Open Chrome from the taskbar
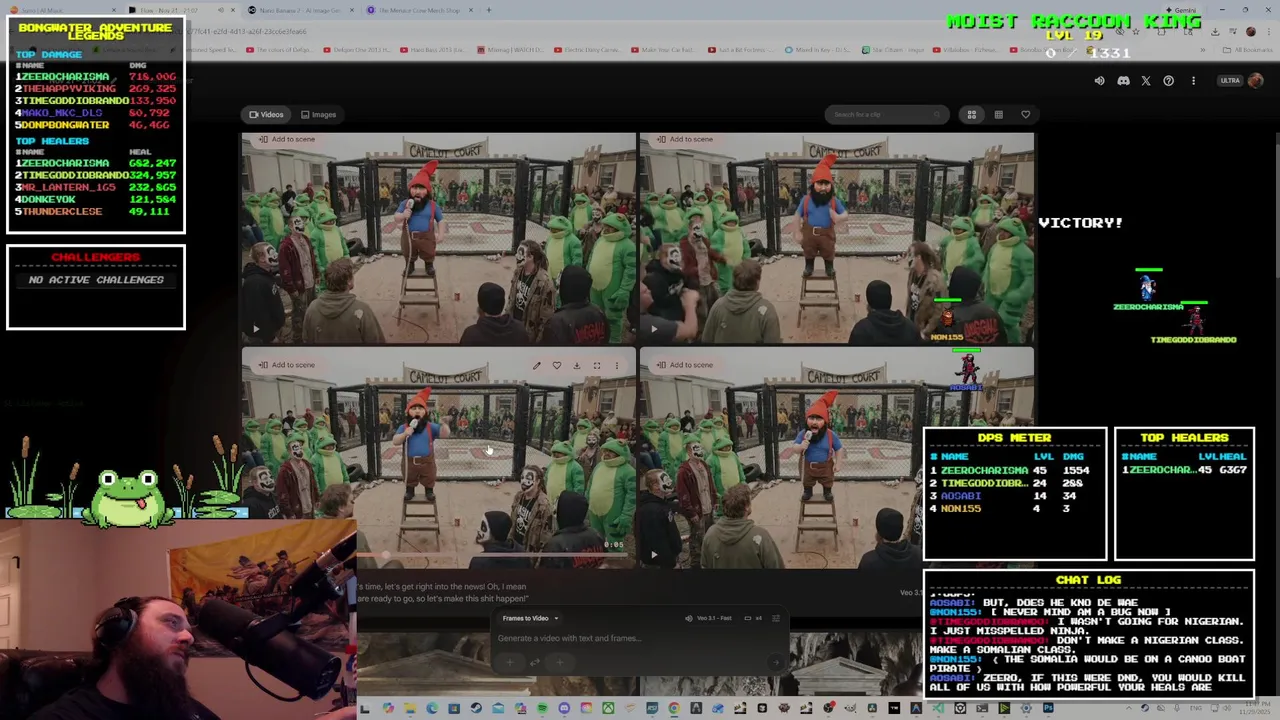1280x720 pixels. (674, 708)
